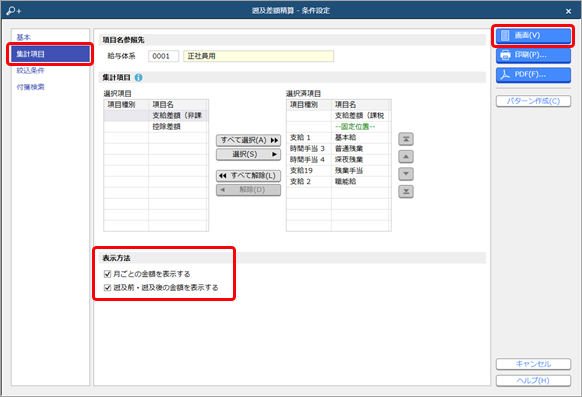This screenshot has height=397, width=582.
Task: Click the 画面(V) screen display button
Action: tap(533, 36)
